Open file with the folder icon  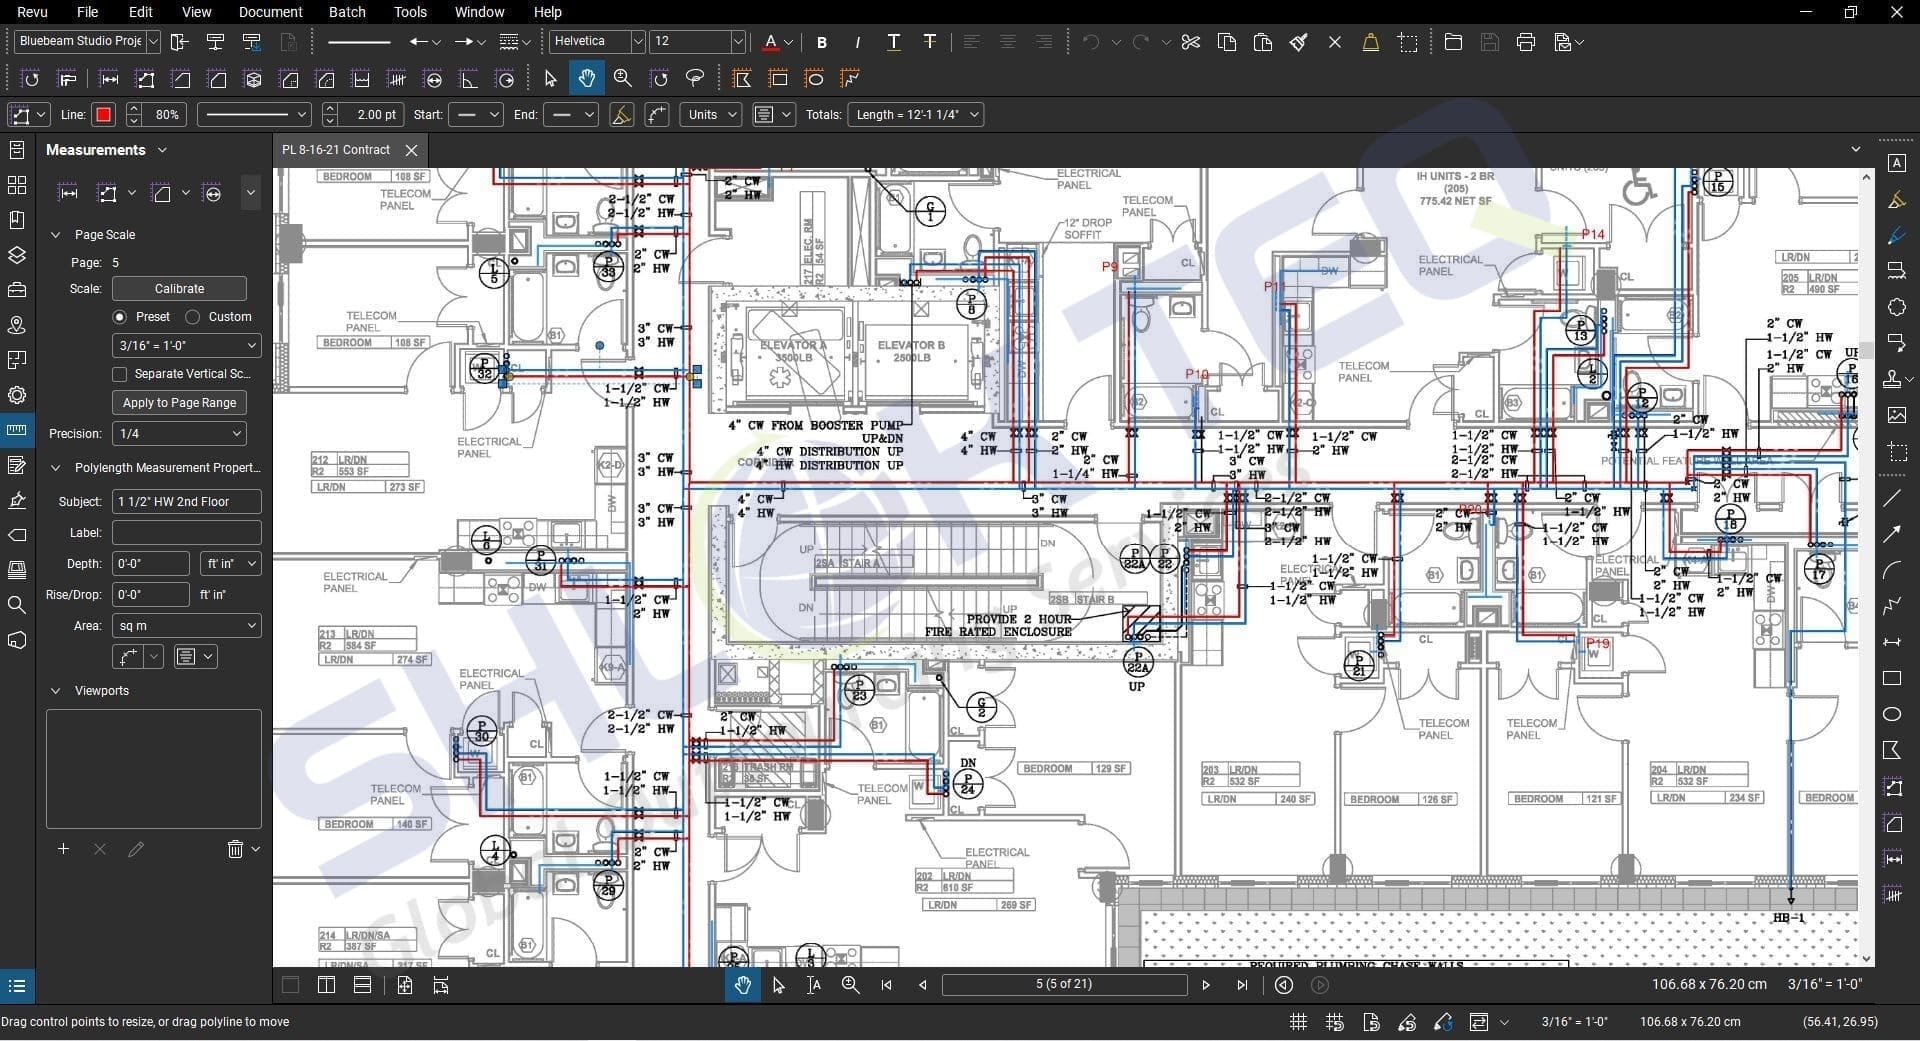(1453, 42)
